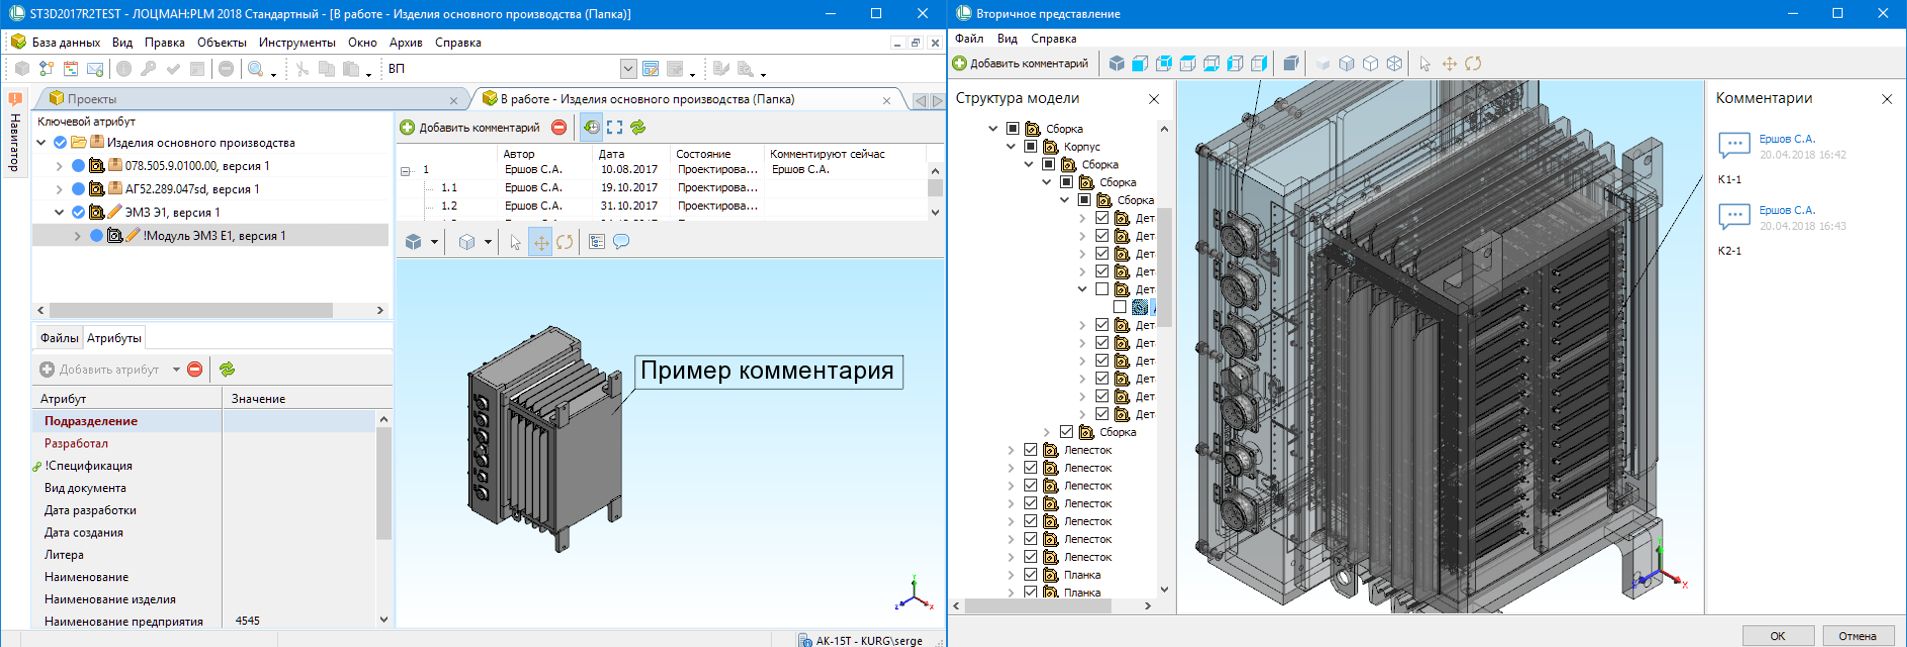Close the Комментарии panel
This screenshot has width=1907, height=647.
pos(1887,99)
